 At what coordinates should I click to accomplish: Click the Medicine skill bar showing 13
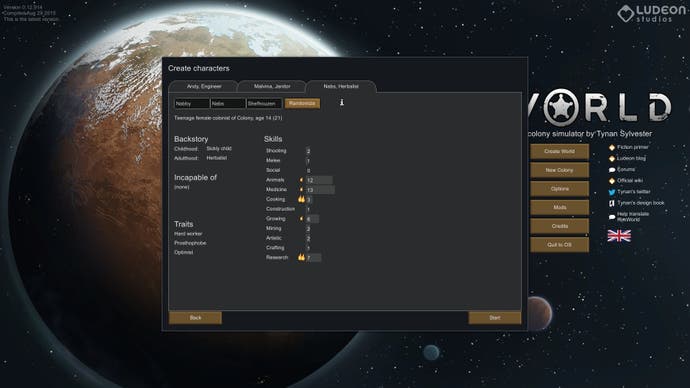tap(320, 190)
